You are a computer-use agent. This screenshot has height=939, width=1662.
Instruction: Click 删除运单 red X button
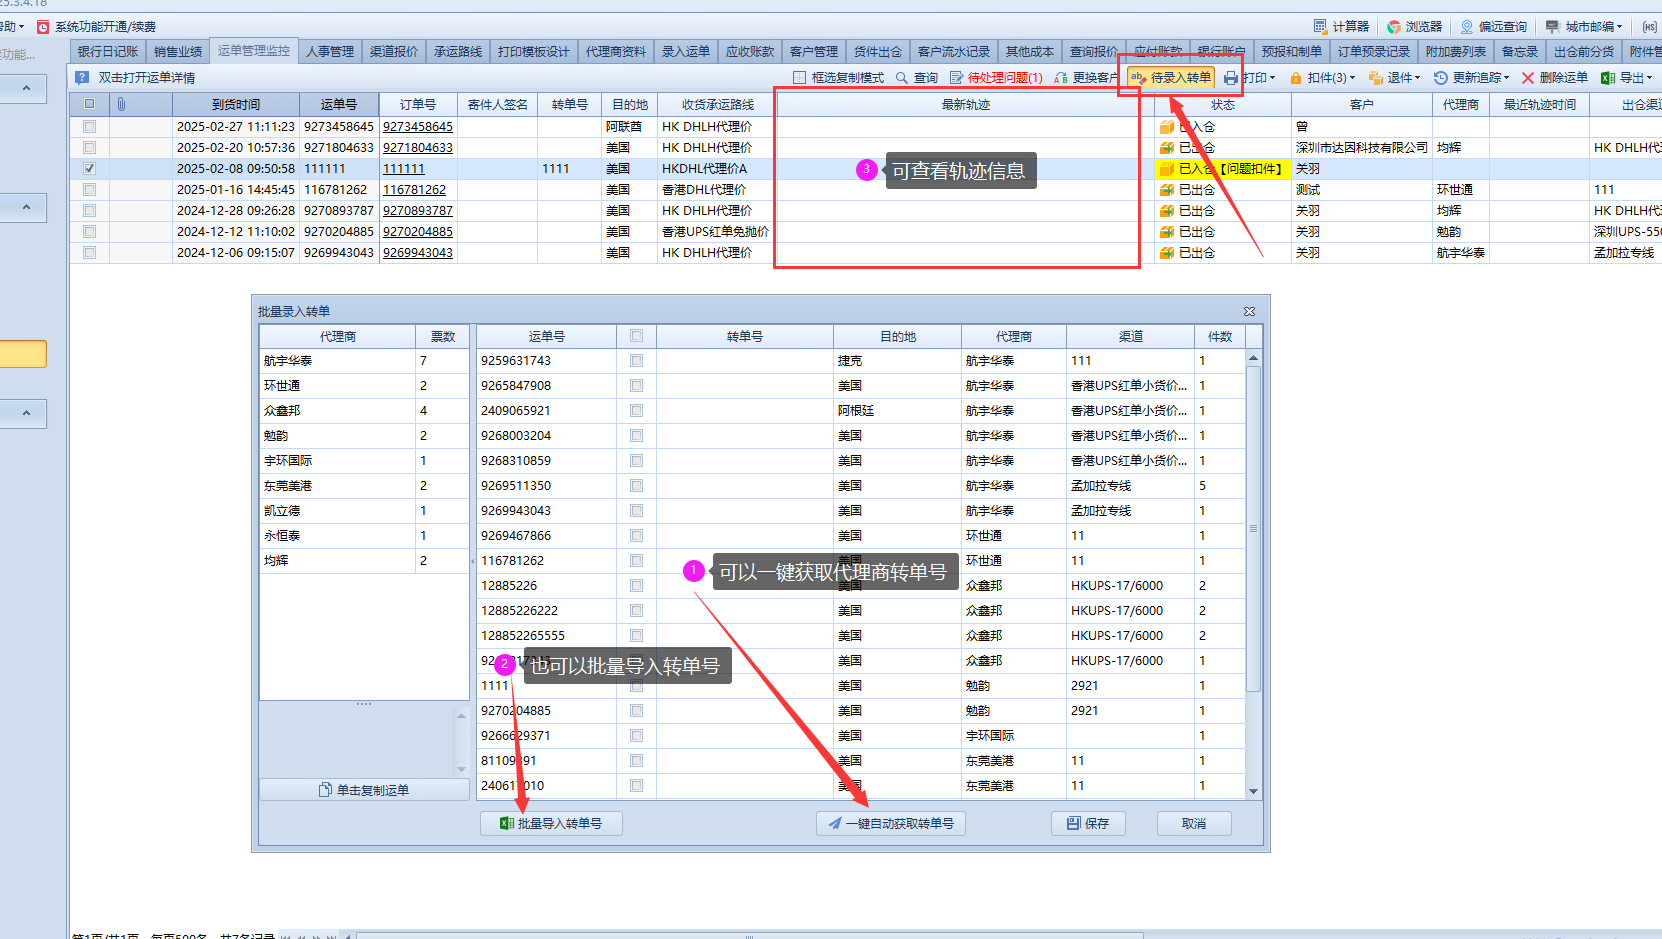pyautogui.click(x=1554, y=78)
